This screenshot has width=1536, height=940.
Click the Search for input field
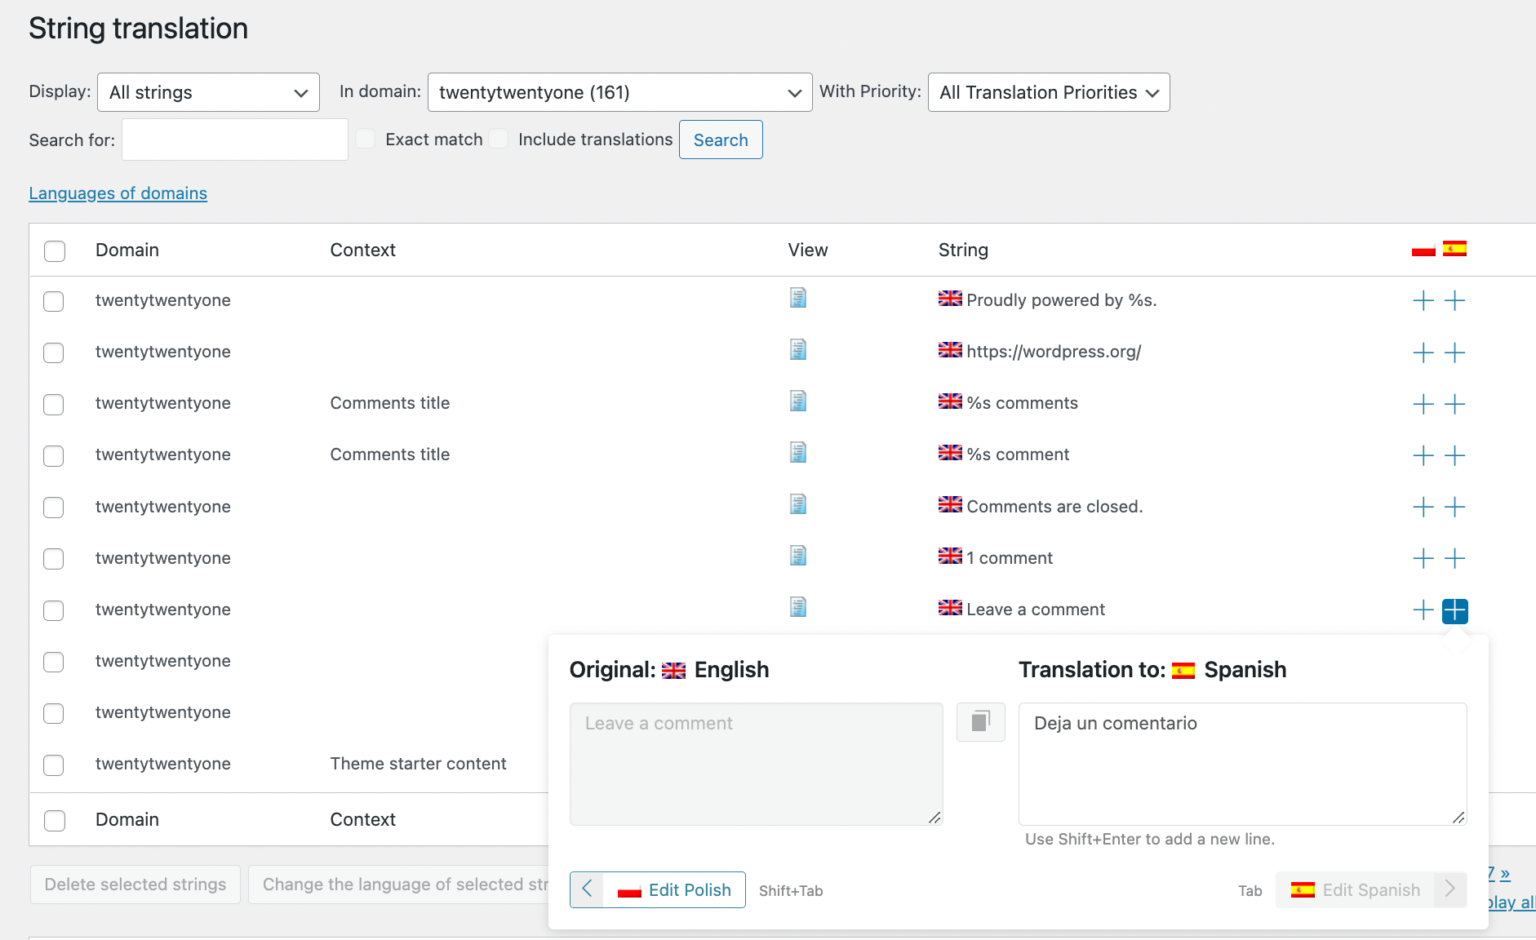[234, 139]
